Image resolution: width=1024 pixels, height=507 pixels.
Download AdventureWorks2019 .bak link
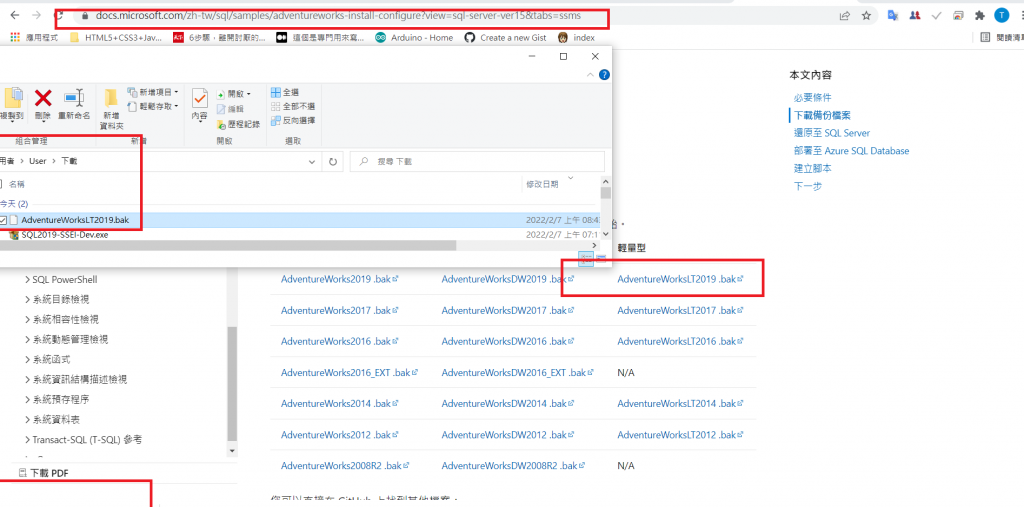tap(340, 279)
